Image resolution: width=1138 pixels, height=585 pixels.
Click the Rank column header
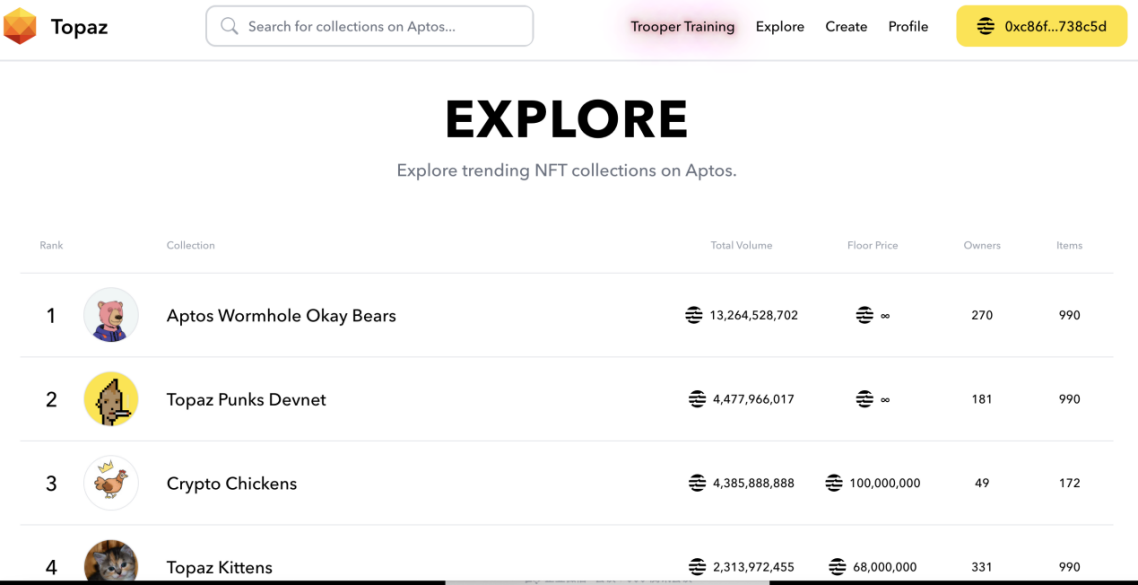click(x=52, y=245)
